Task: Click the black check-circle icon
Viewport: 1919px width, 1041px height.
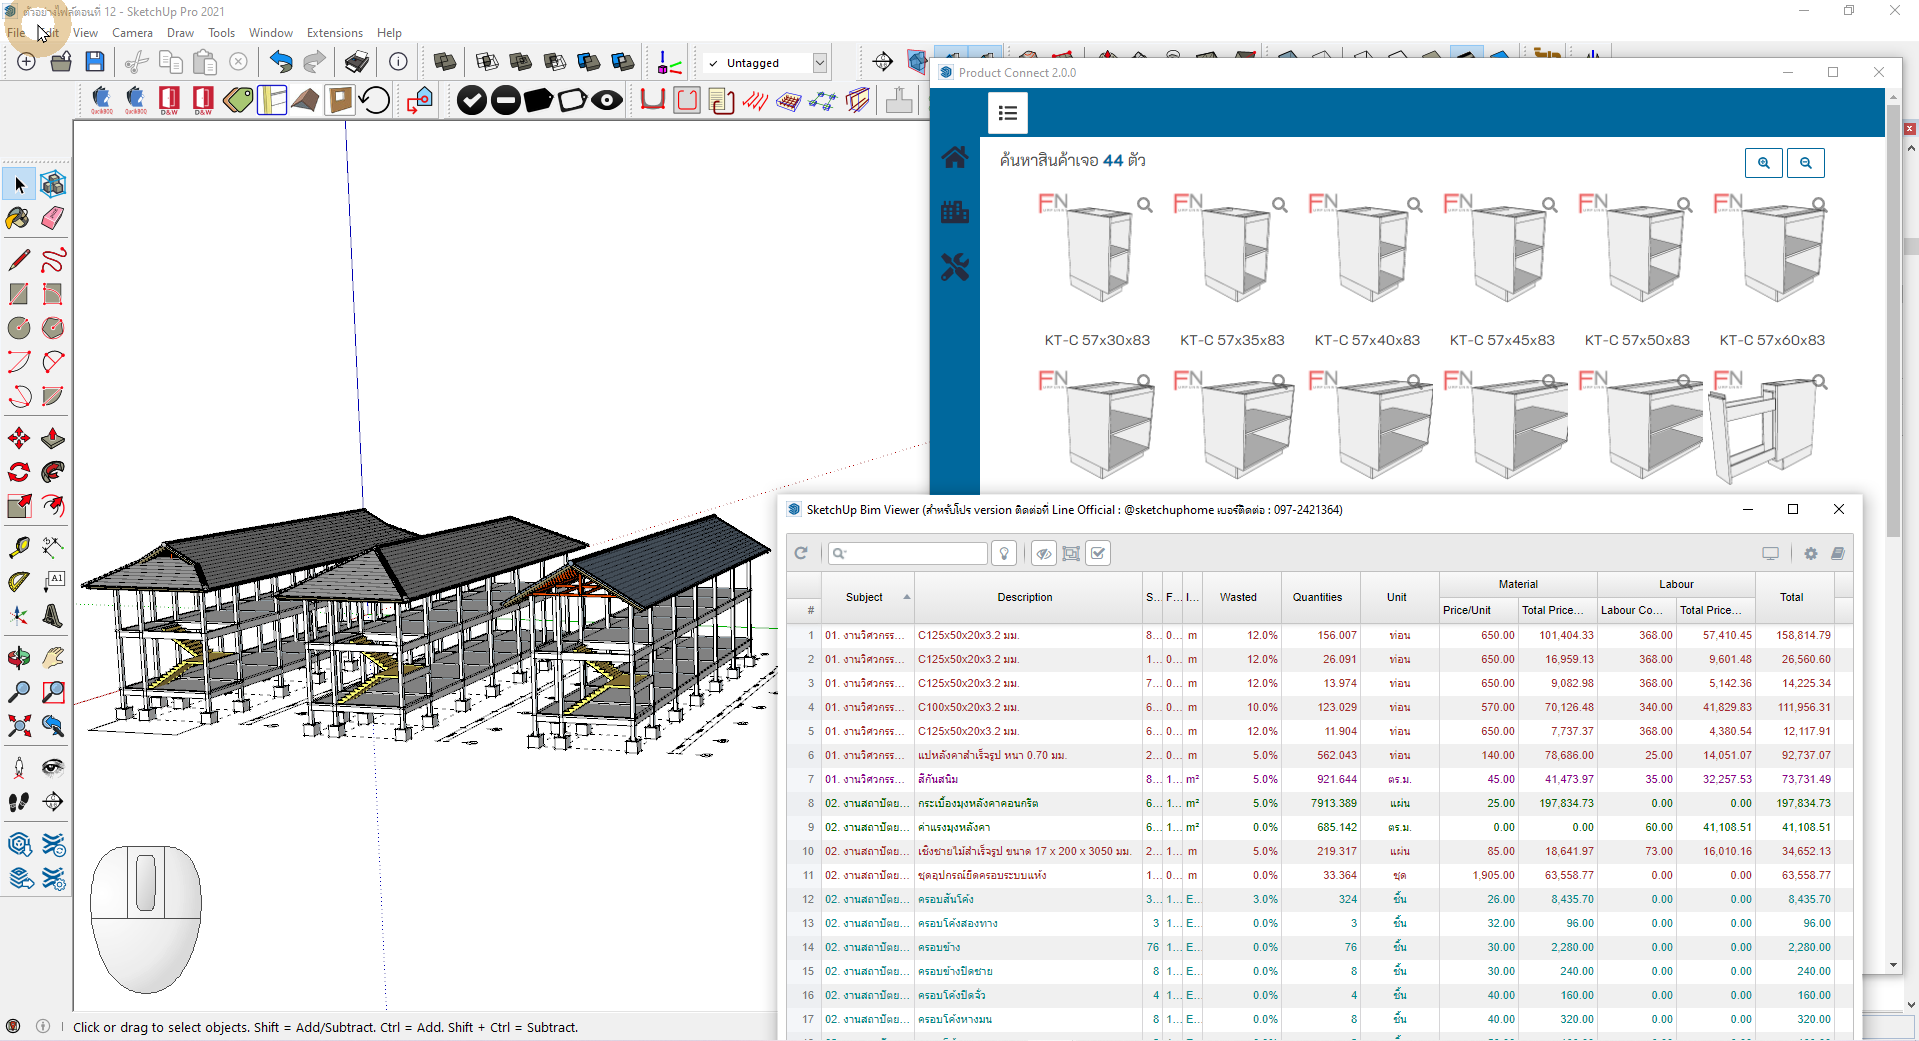Action: 472,100
